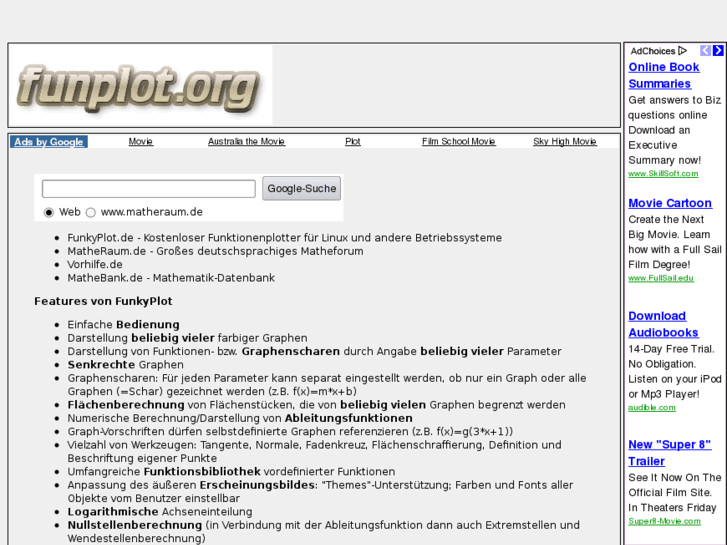The width and height of the screenshot is (727, 545).
Task: Visit audible.com ad URL
Action: click(x=652, y=407)
